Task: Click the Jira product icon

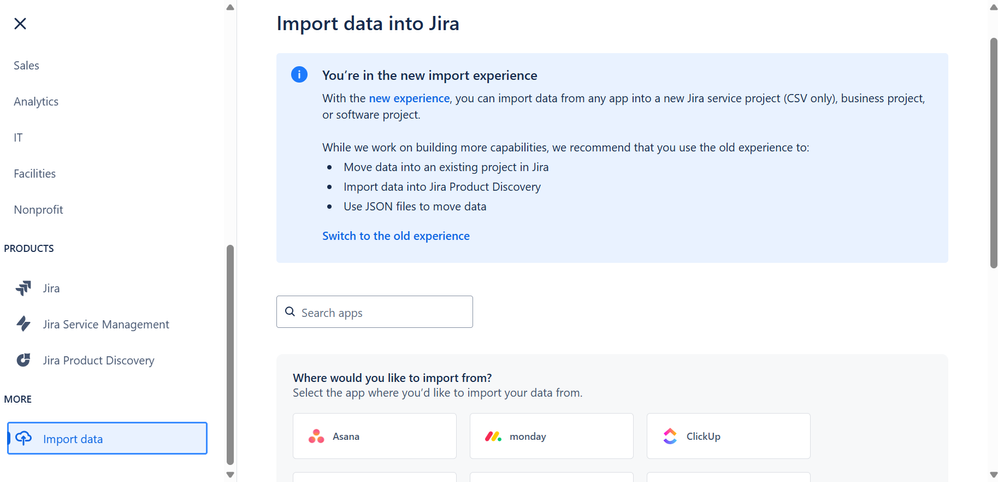Action: point(24,288)
